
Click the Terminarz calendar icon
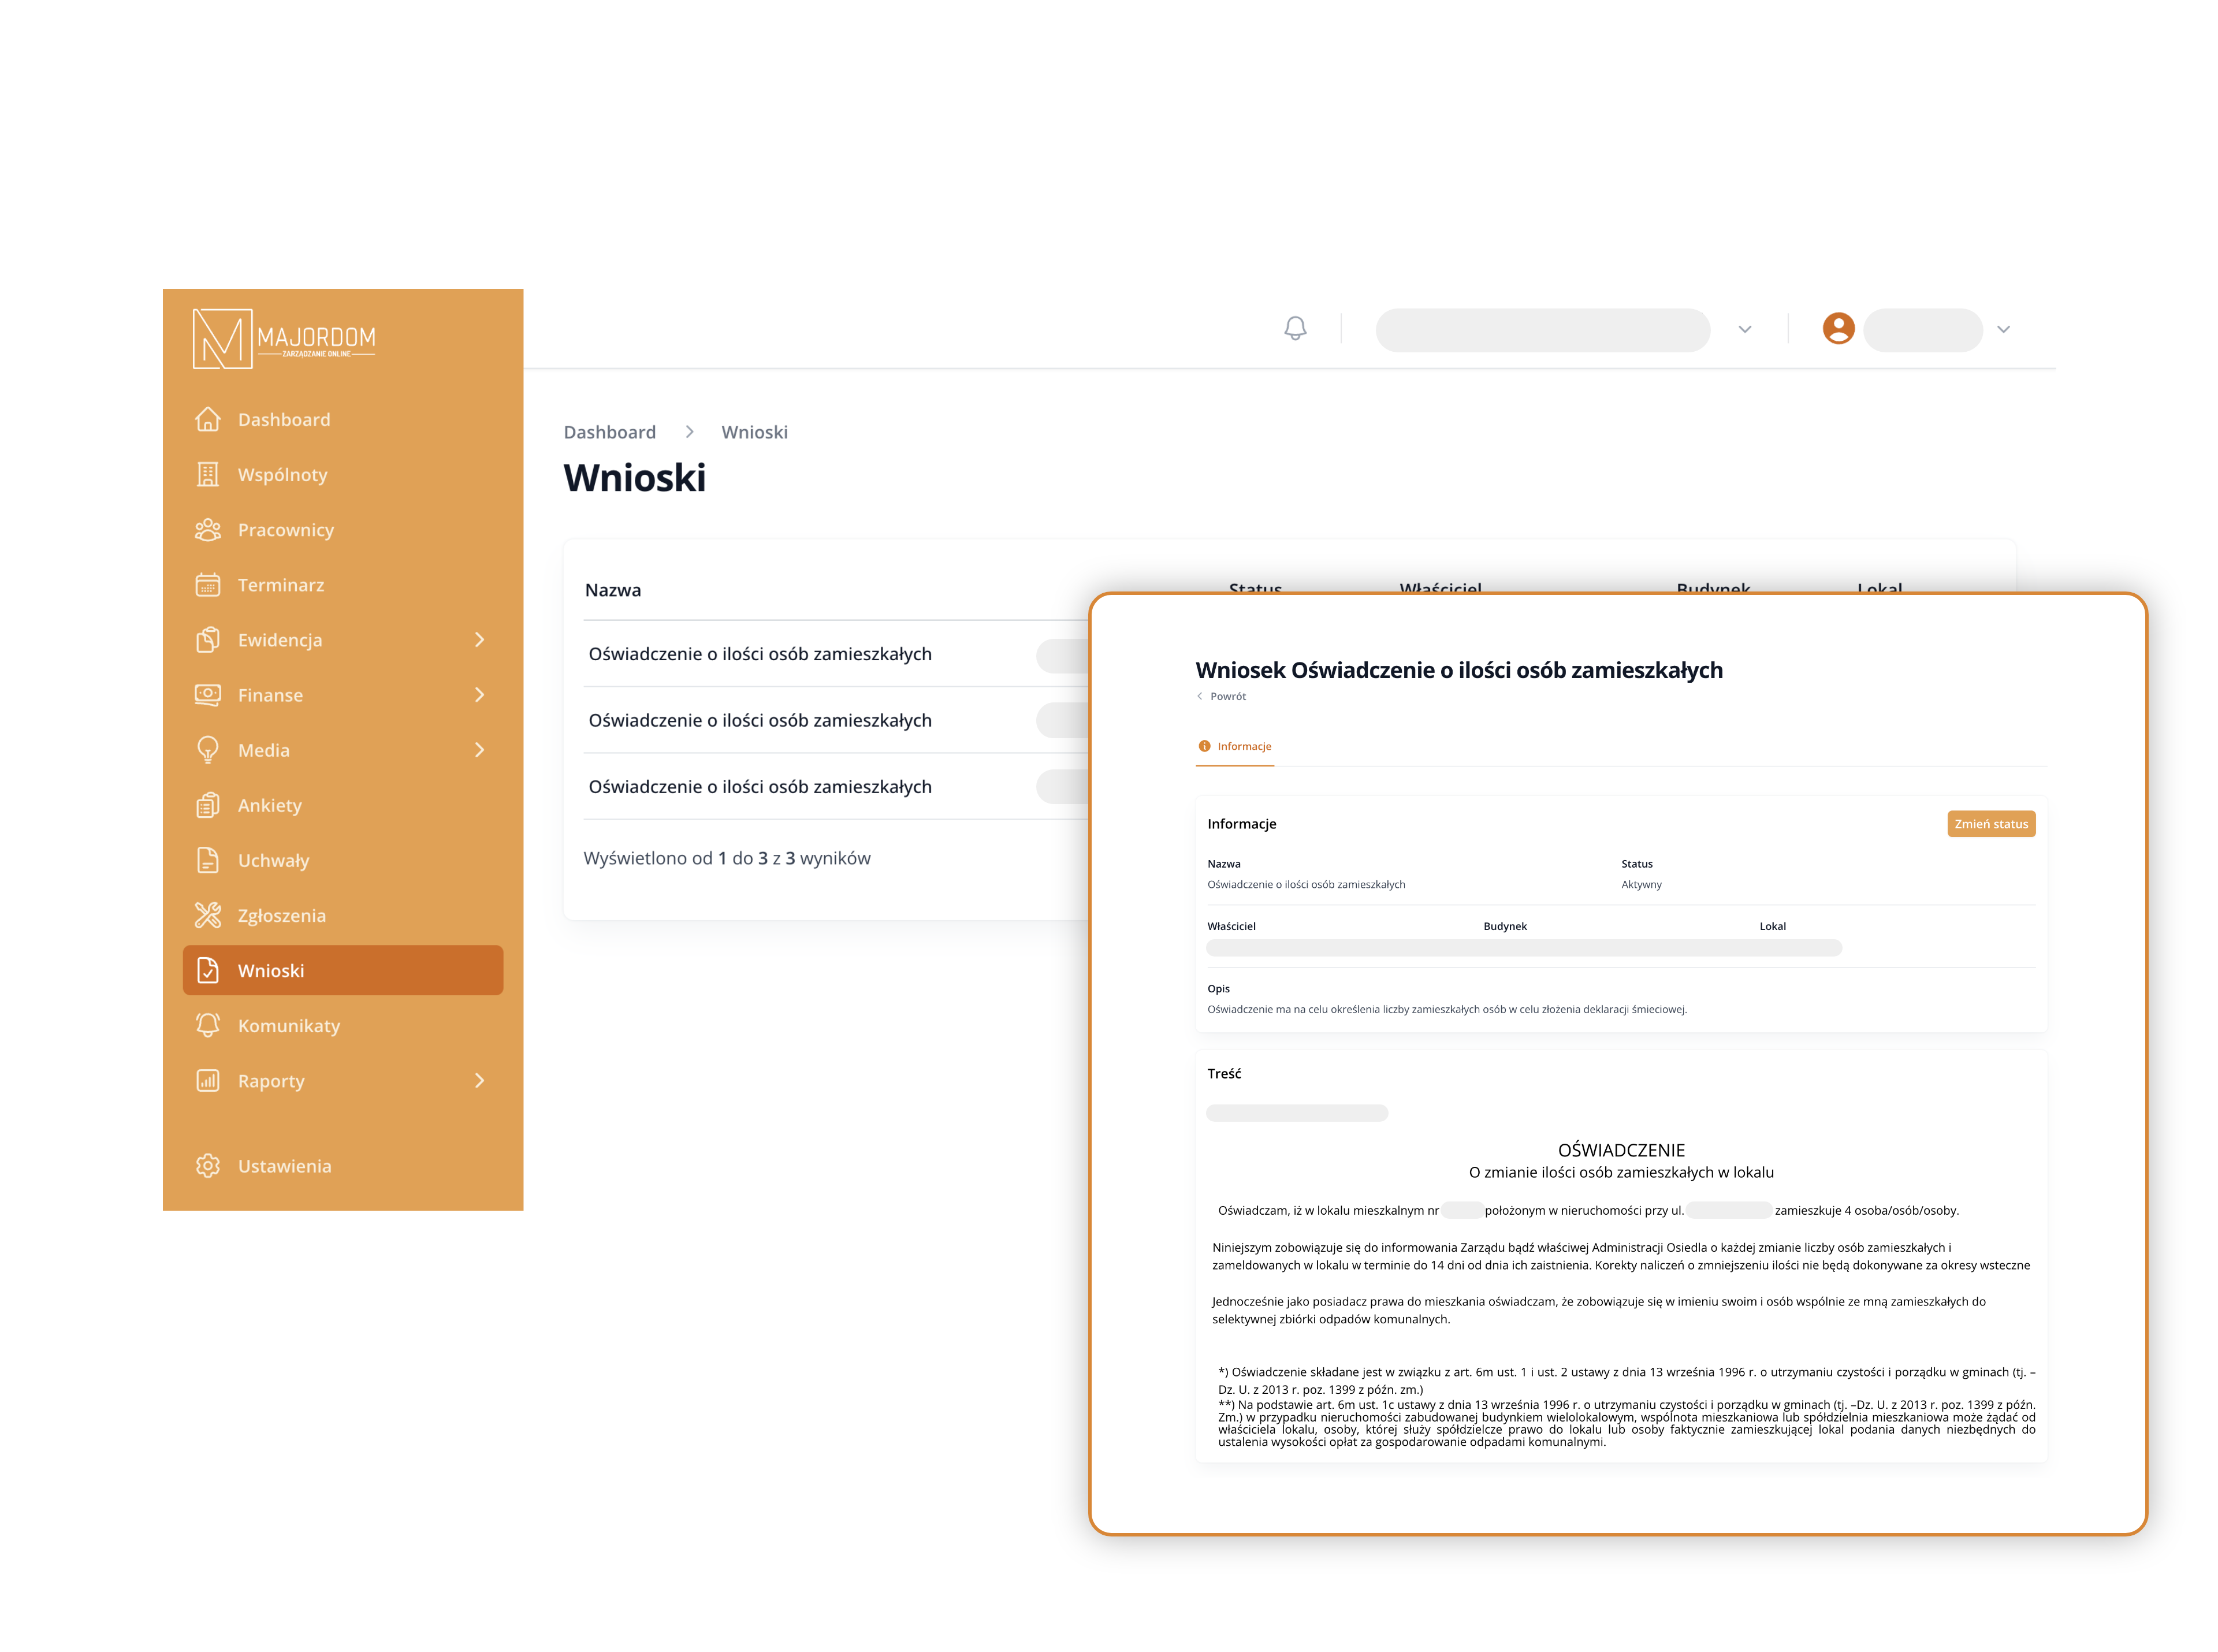208,584
